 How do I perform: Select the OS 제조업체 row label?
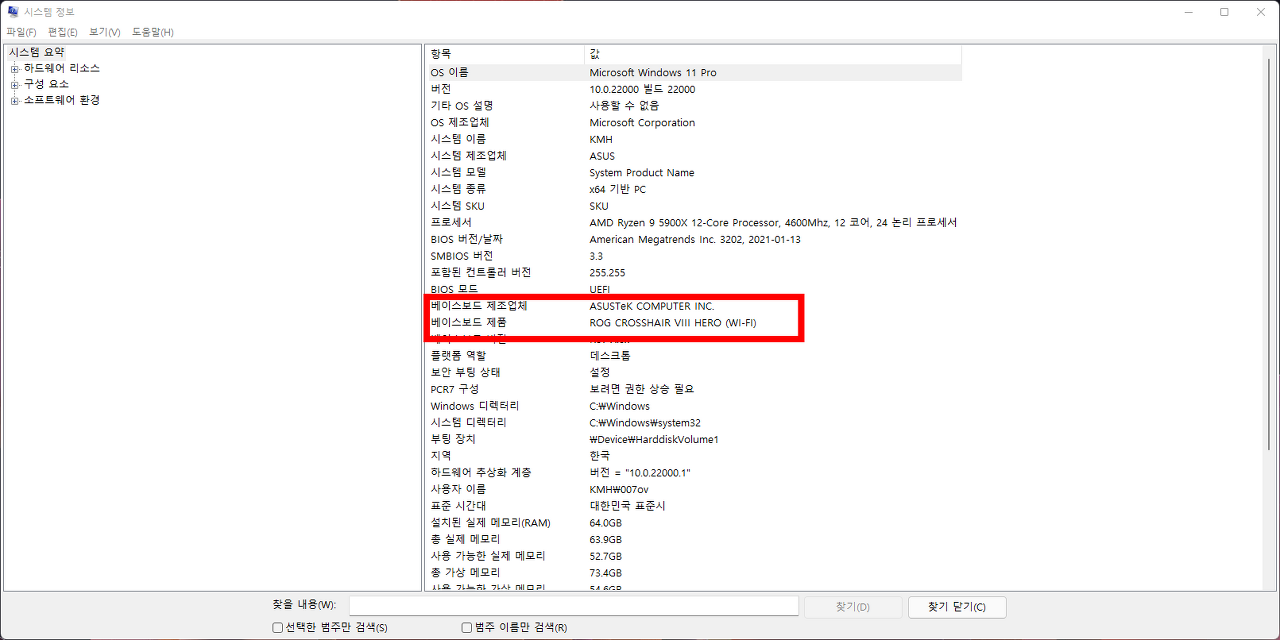(460, 122)
